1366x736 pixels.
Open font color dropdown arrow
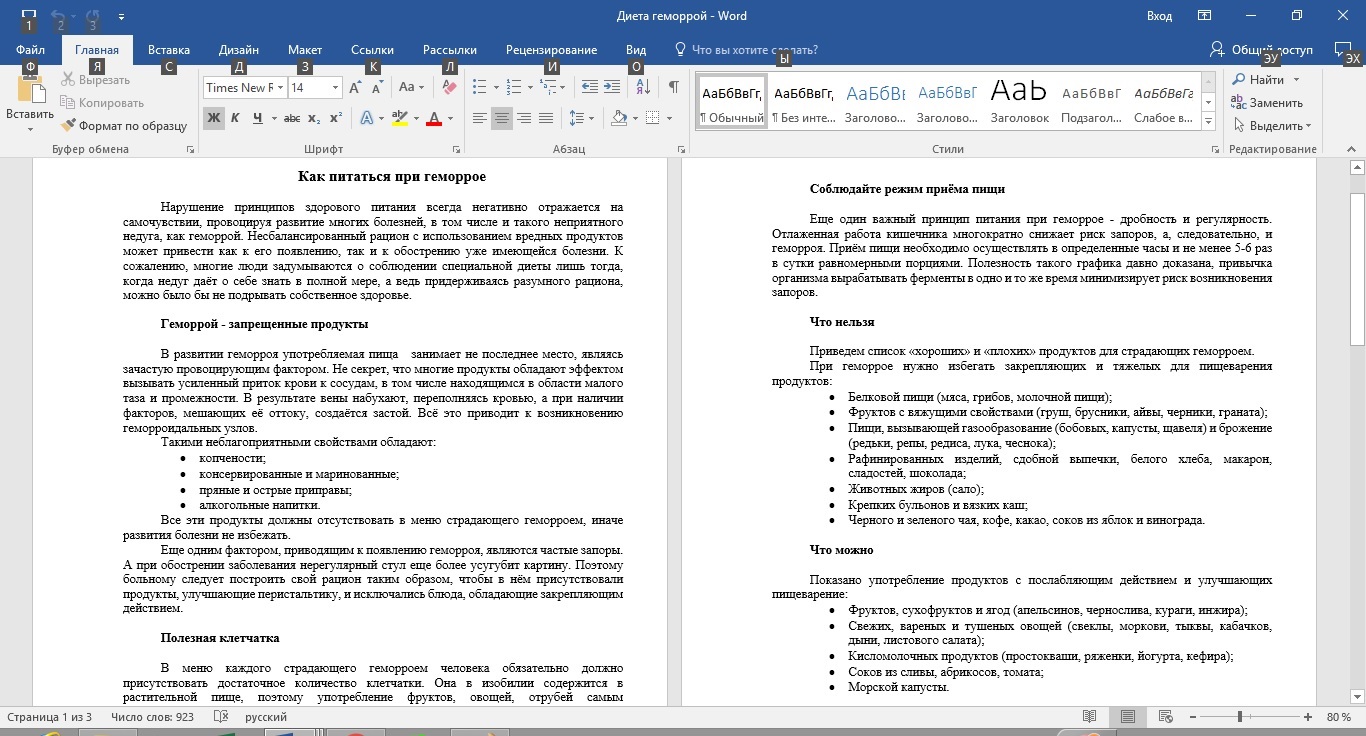[x=450, y=118]
